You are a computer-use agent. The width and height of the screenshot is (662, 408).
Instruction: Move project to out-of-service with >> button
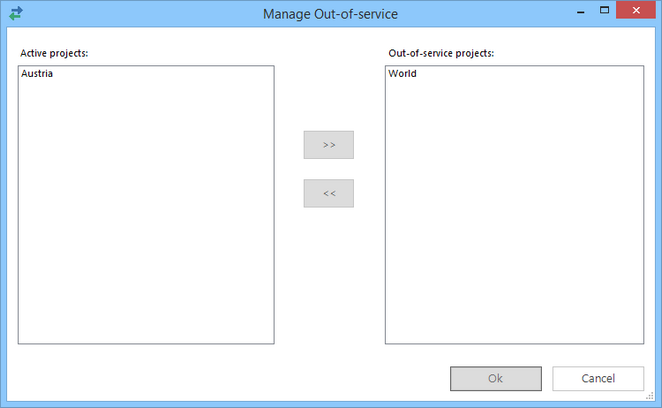(x=328, y=145)
